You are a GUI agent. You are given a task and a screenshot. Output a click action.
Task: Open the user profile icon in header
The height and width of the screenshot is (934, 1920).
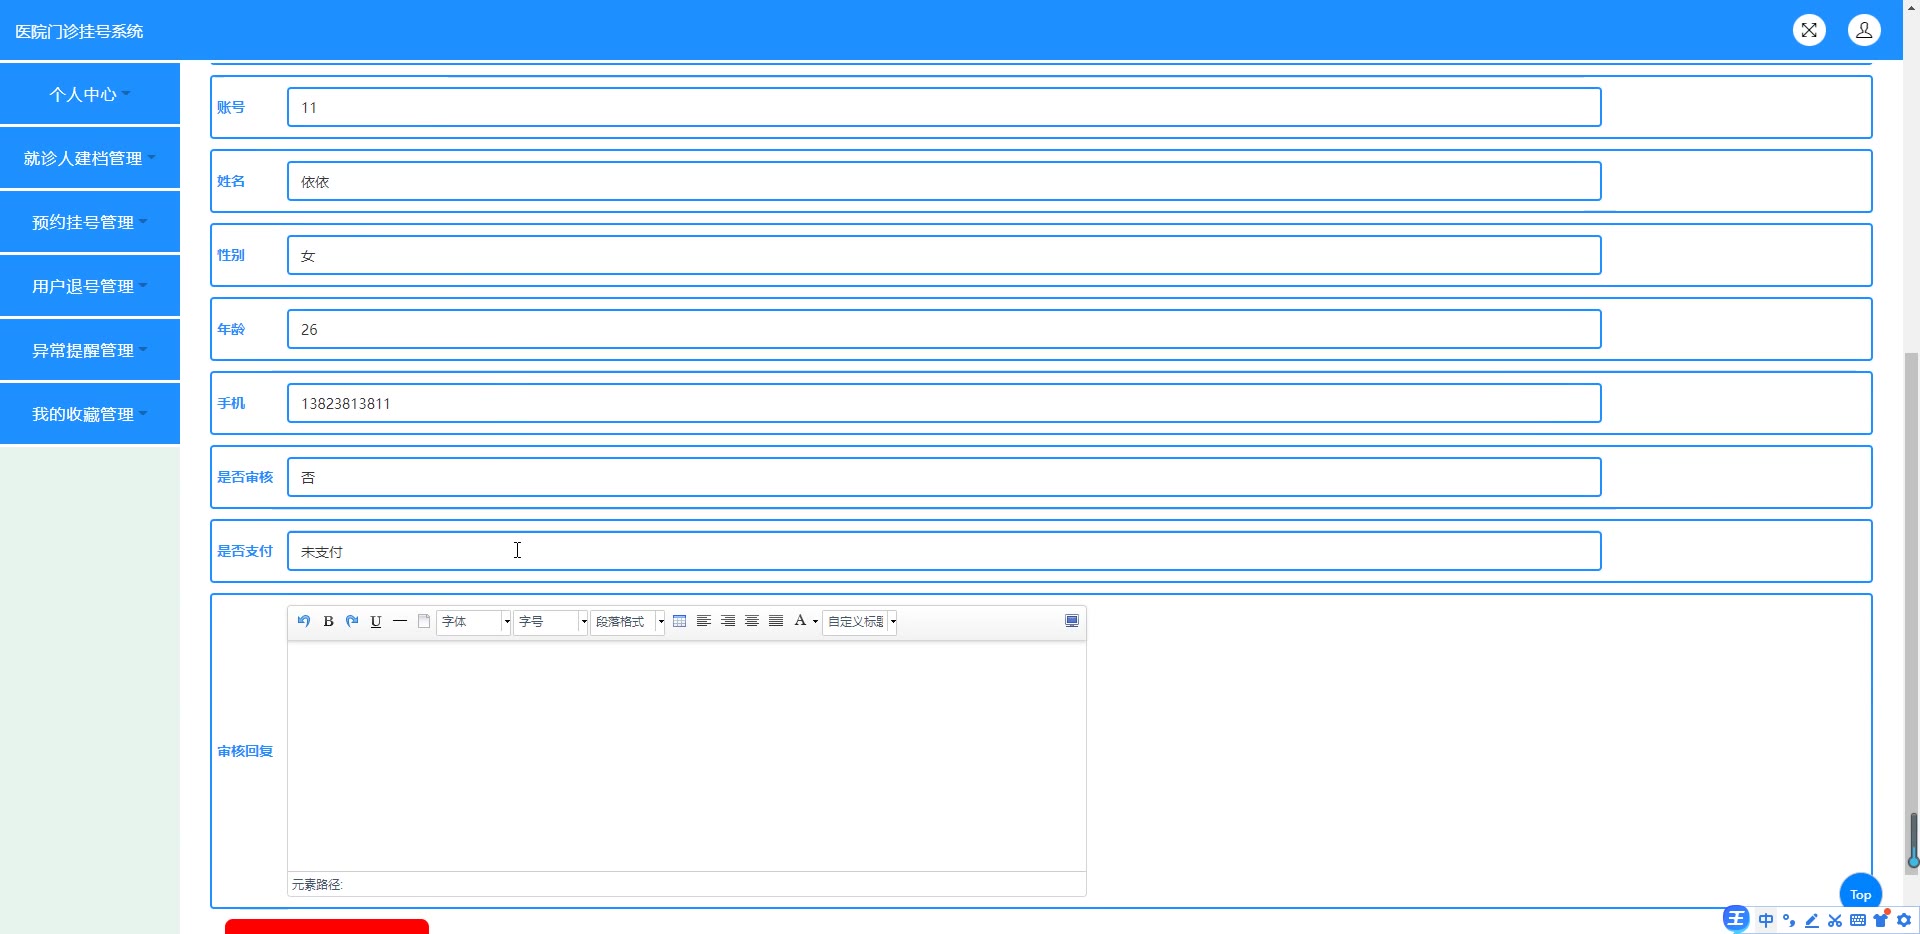pyautogui.click(x=1864, y=30)
